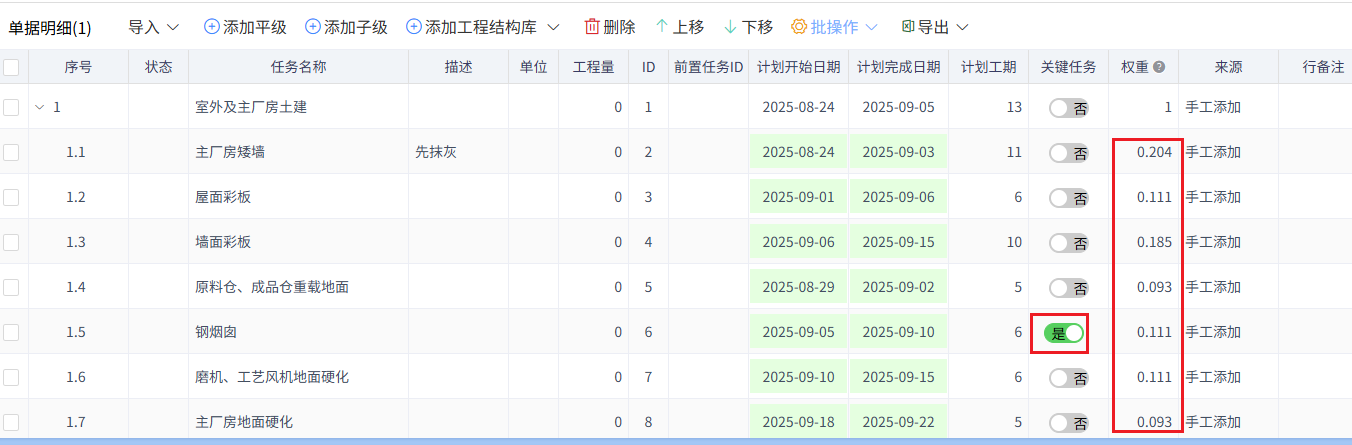
Task: Click the 批操作 gear icon
Action: click(799, 27)
